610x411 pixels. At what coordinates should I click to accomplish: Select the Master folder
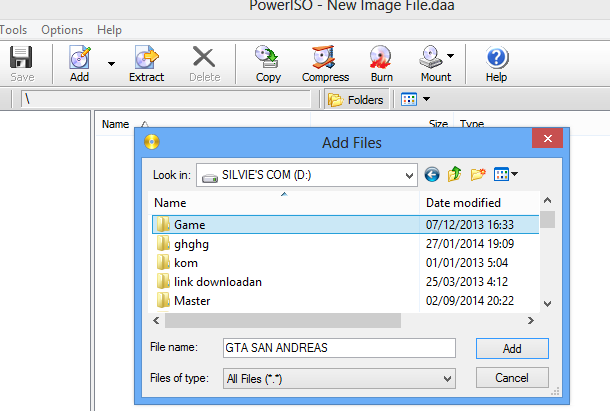click(192, 301)
